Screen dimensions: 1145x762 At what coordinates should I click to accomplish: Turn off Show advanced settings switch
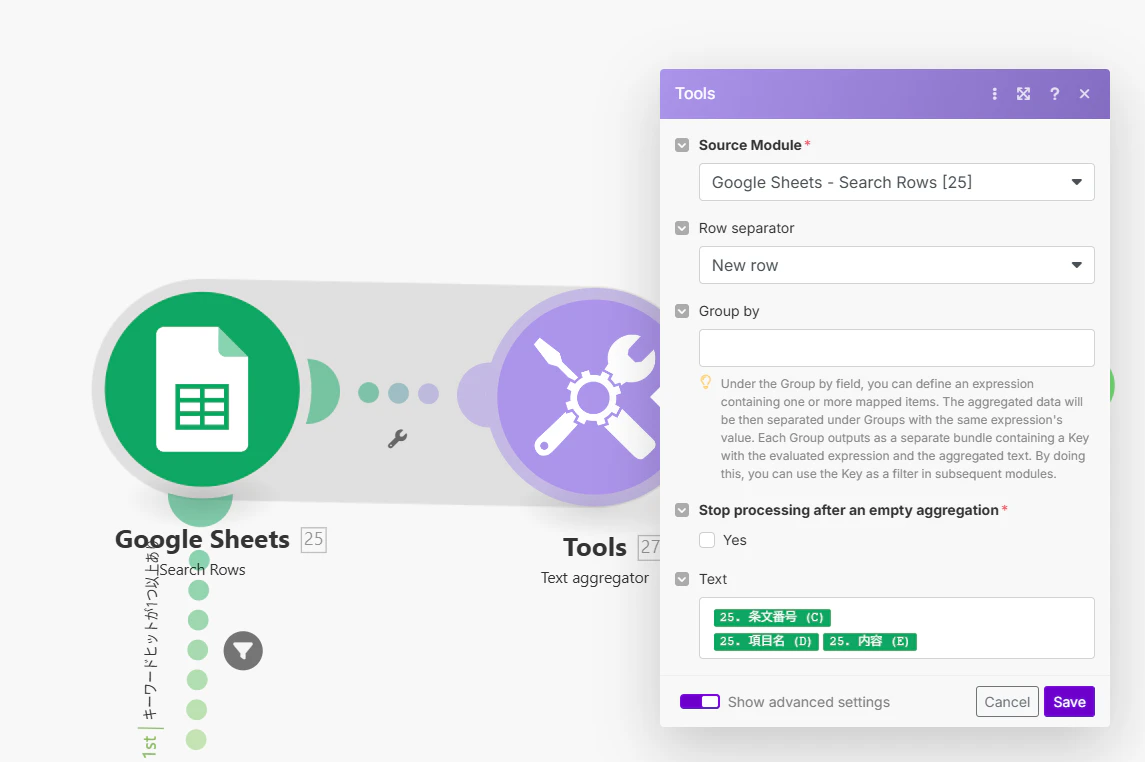coord(700,701)
